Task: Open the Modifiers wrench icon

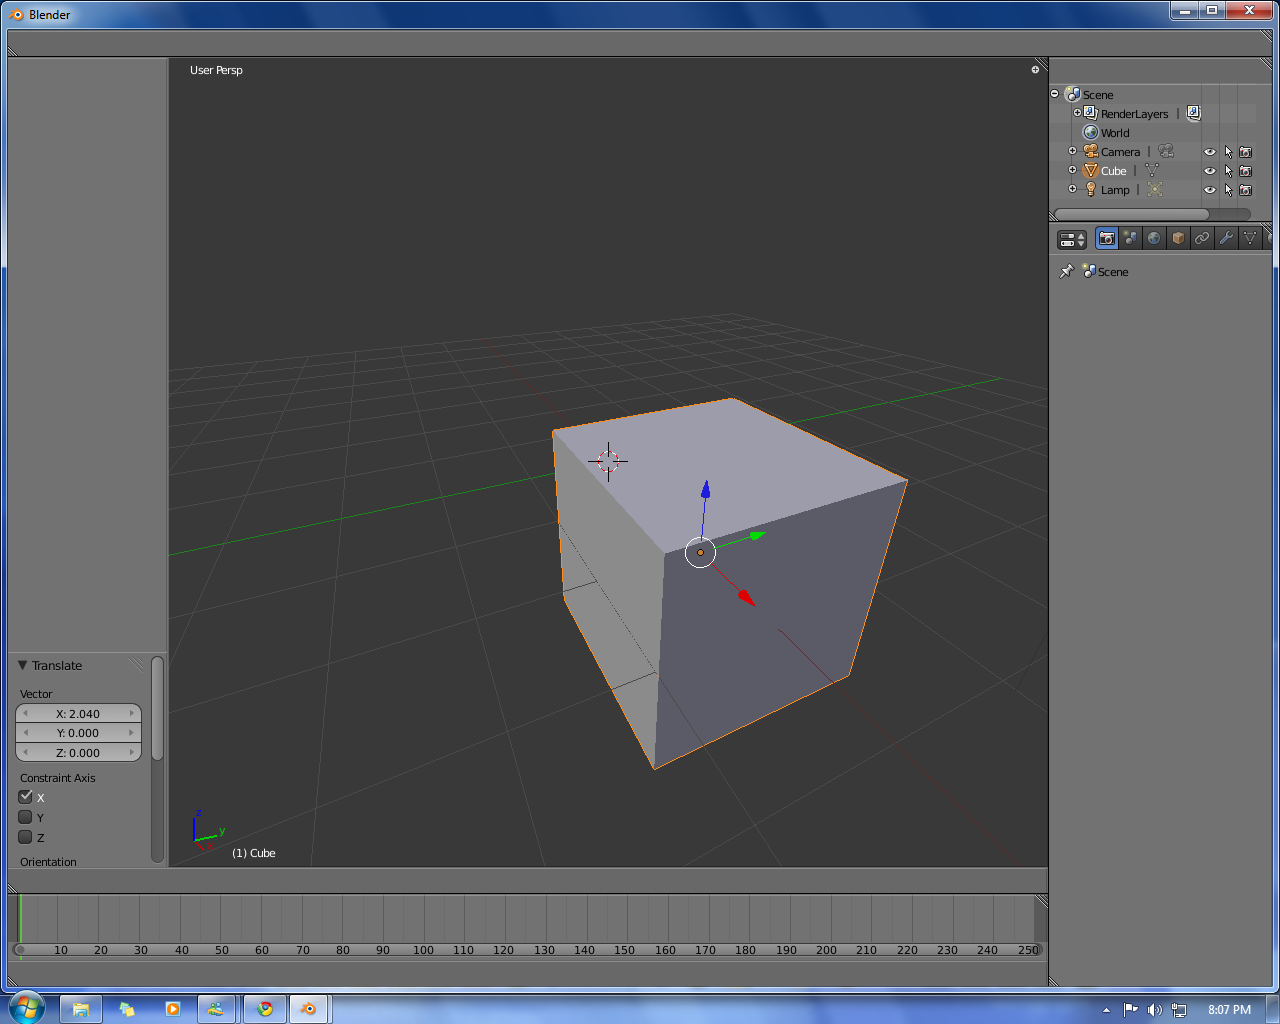Action: tap(1226, 238)
